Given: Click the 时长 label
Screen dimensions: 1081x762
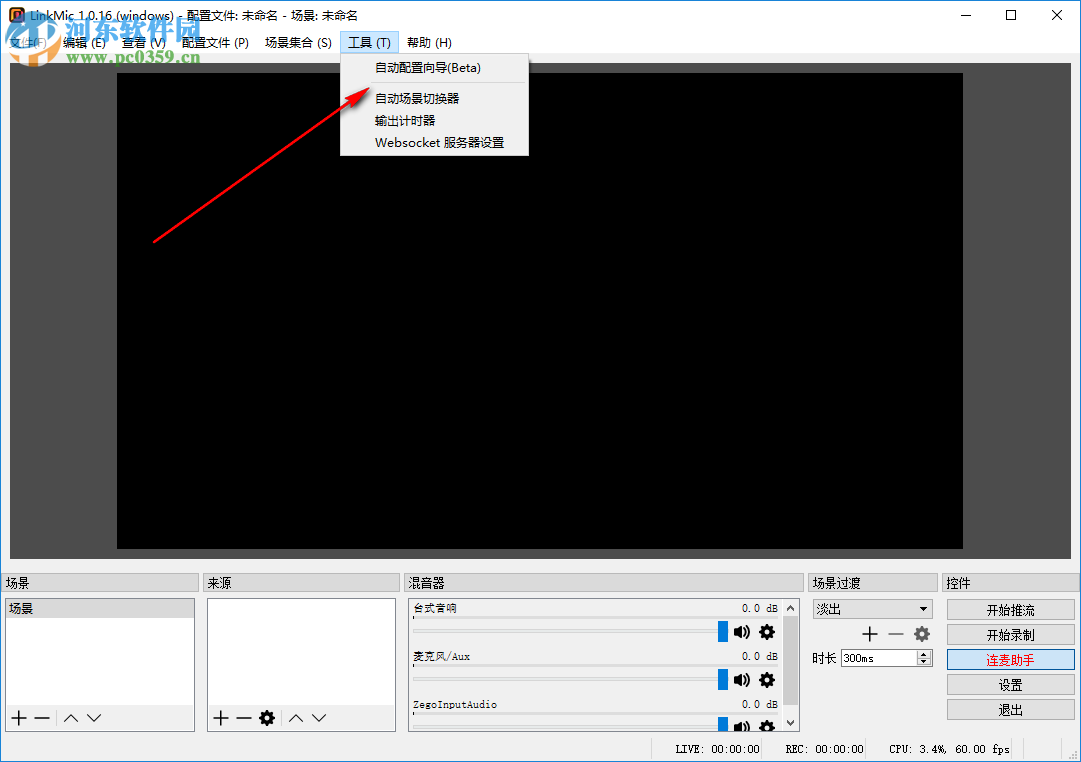Looking at the screenshot, I should [825, 658].
